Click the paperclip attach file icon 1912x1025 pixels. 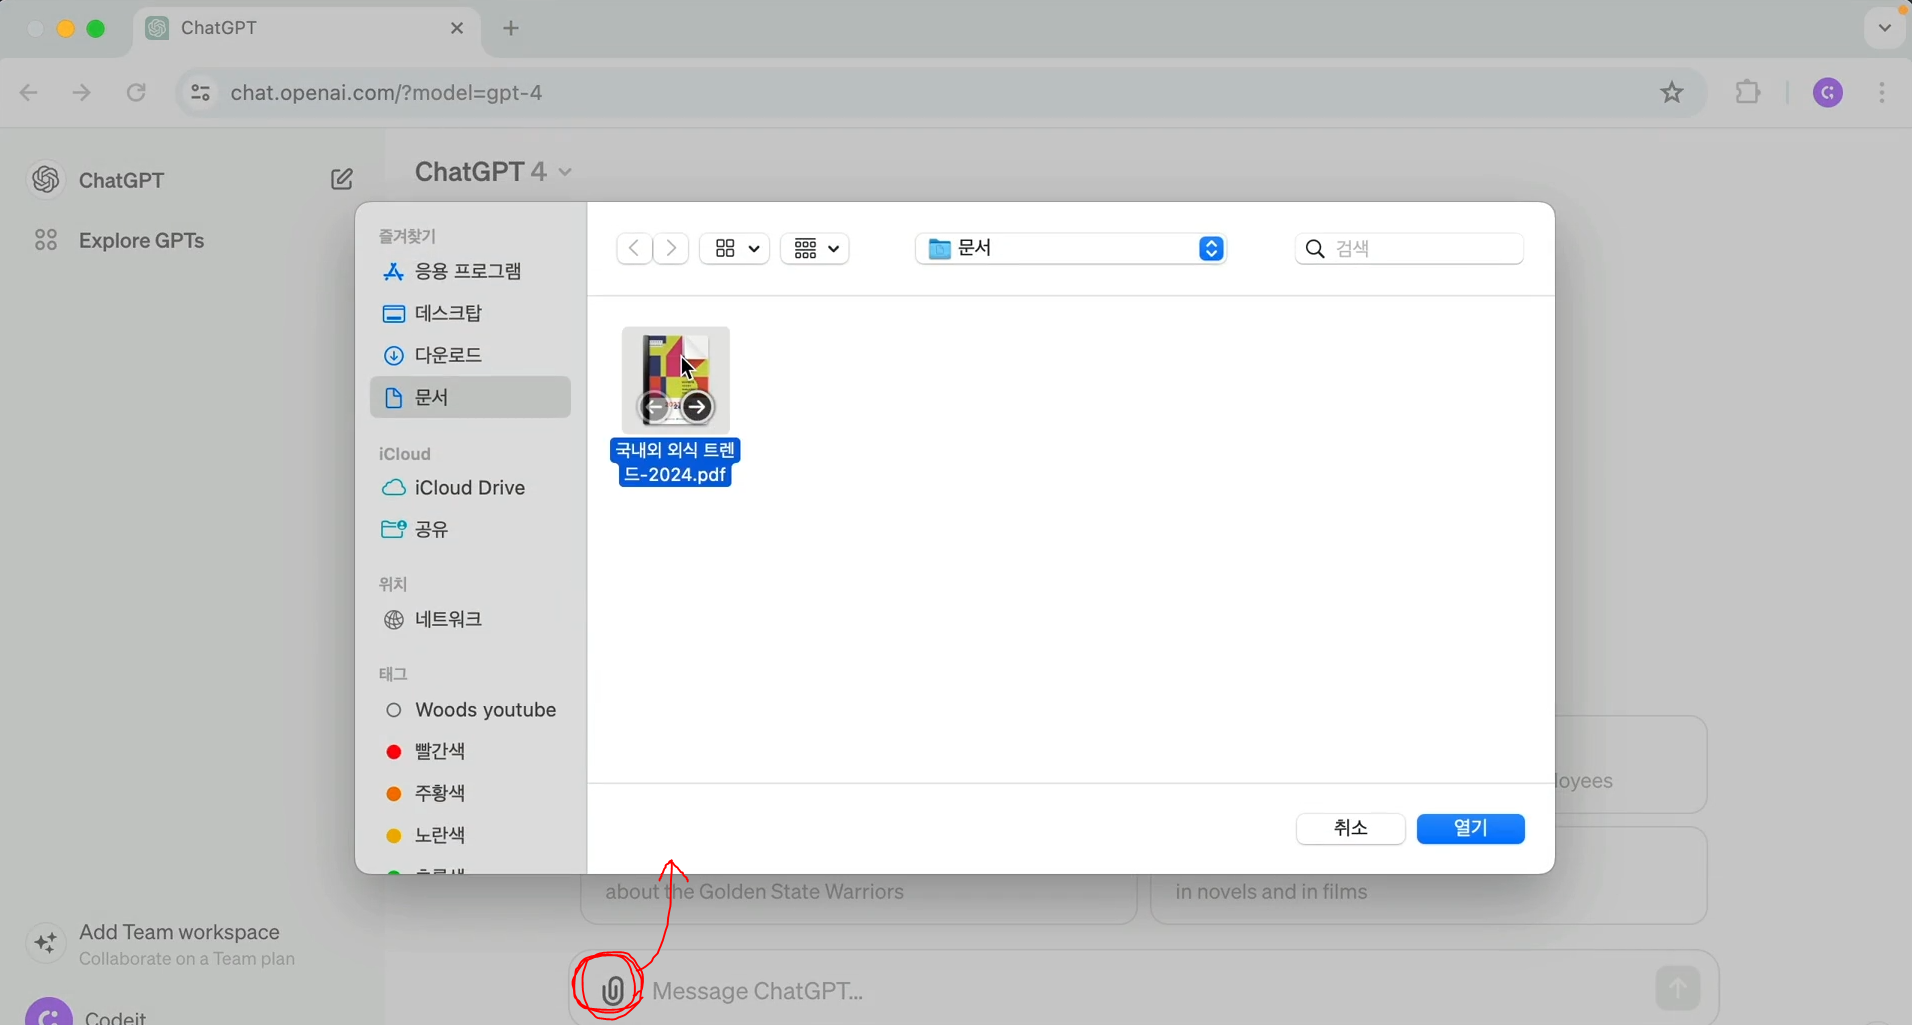pos(612,990)
